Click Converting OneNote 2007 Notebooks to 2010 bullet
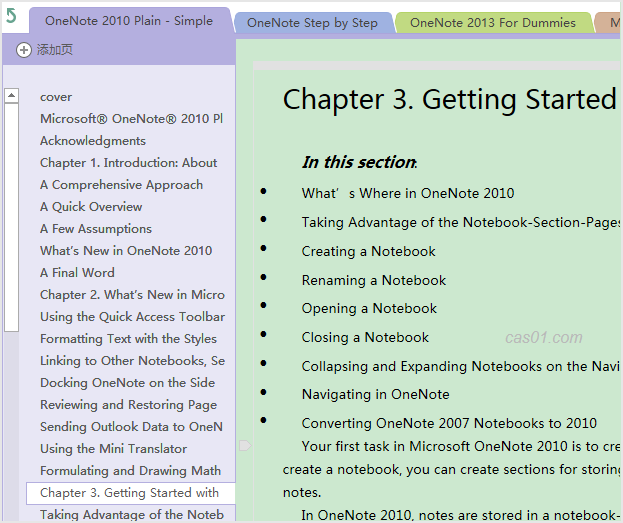Screen dimensions: 623x523 click(449, 423)
